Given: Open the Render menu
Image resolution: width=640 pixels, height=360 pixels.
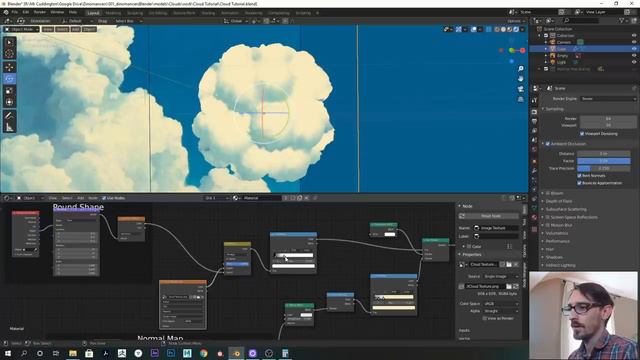Looking at the screenshot, I should tap(40, 12).
